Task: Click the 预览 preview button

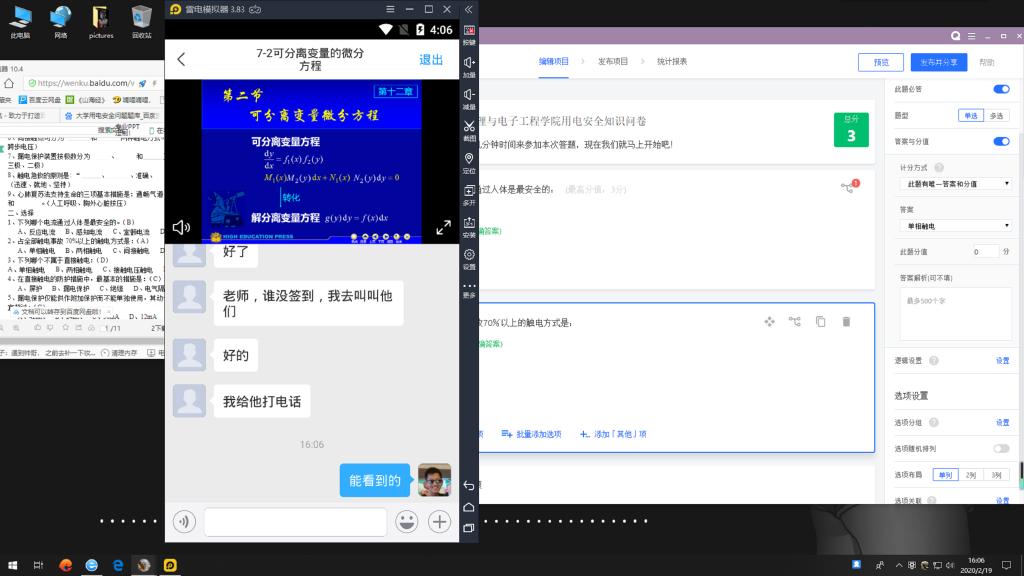Action: coord(880,62)
